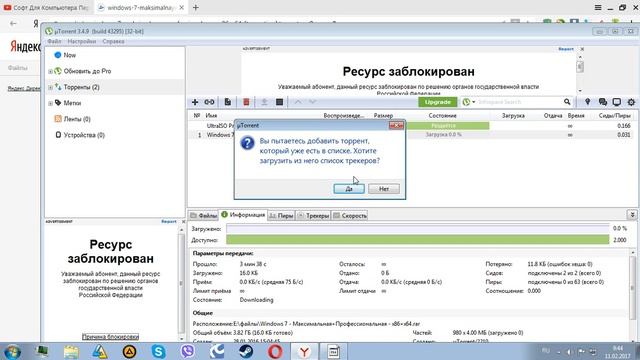The height and width of the screenshot is (360, 640).
Task: Click the Add Torrent plus icon
Action: tap(195, 102)
